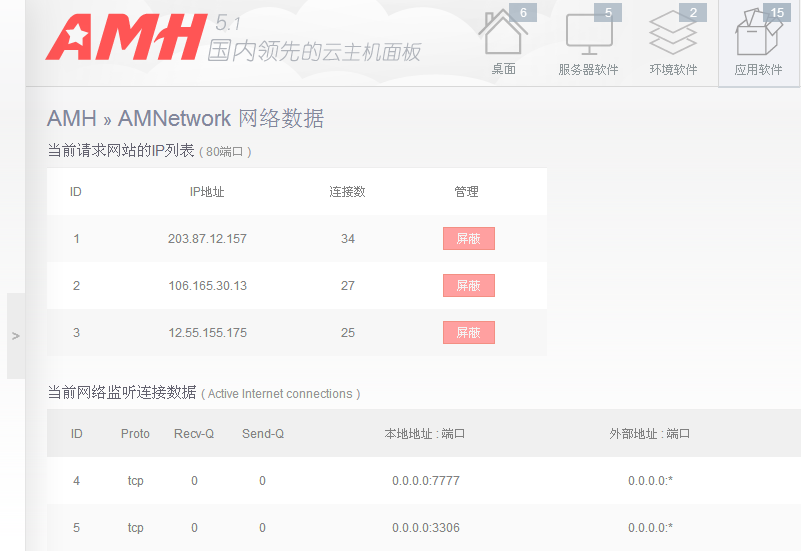The height and width of the screenshot is (551, 801).
Task: Select the 环境软件 tab label
Action: (x=673, y=70)
